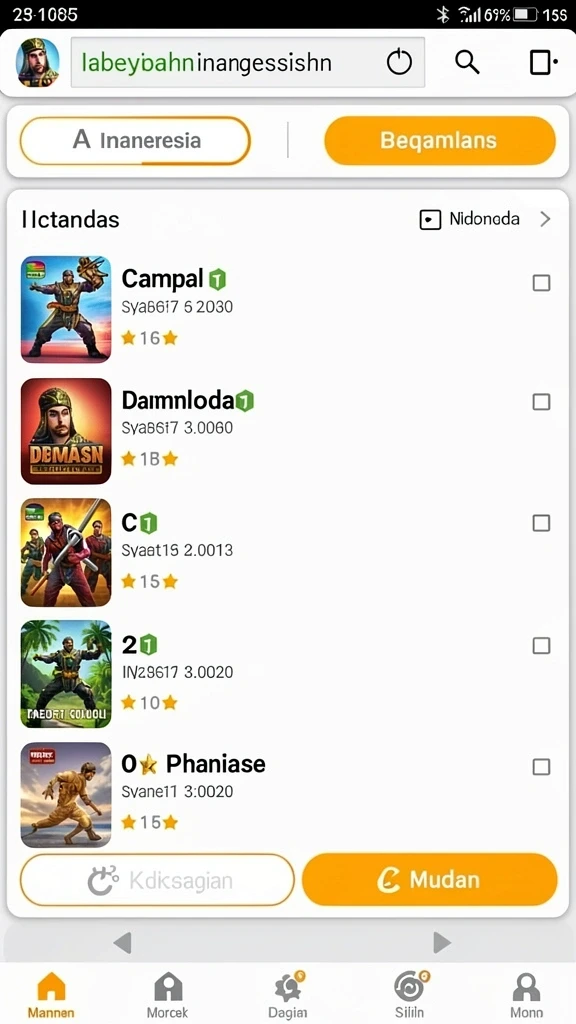Click the Kdksagian button

click(157, 880)
